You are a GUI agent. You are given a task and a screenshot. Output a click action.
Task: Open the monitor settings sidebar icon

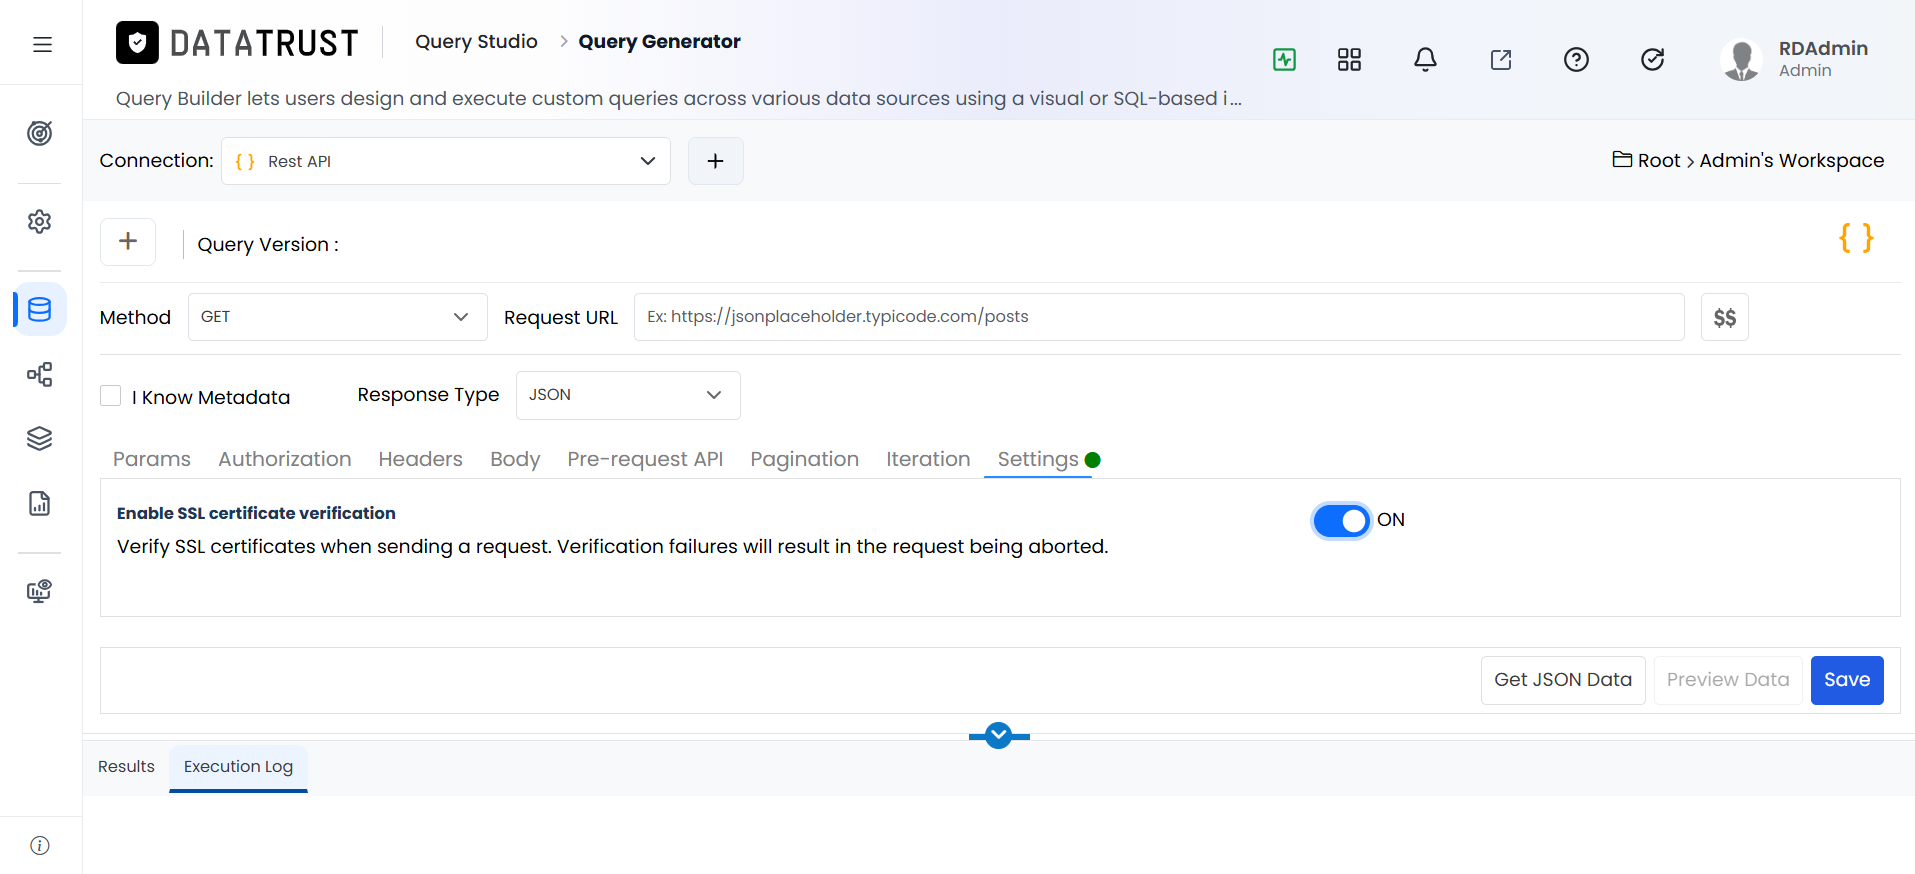tap(40, 591)
